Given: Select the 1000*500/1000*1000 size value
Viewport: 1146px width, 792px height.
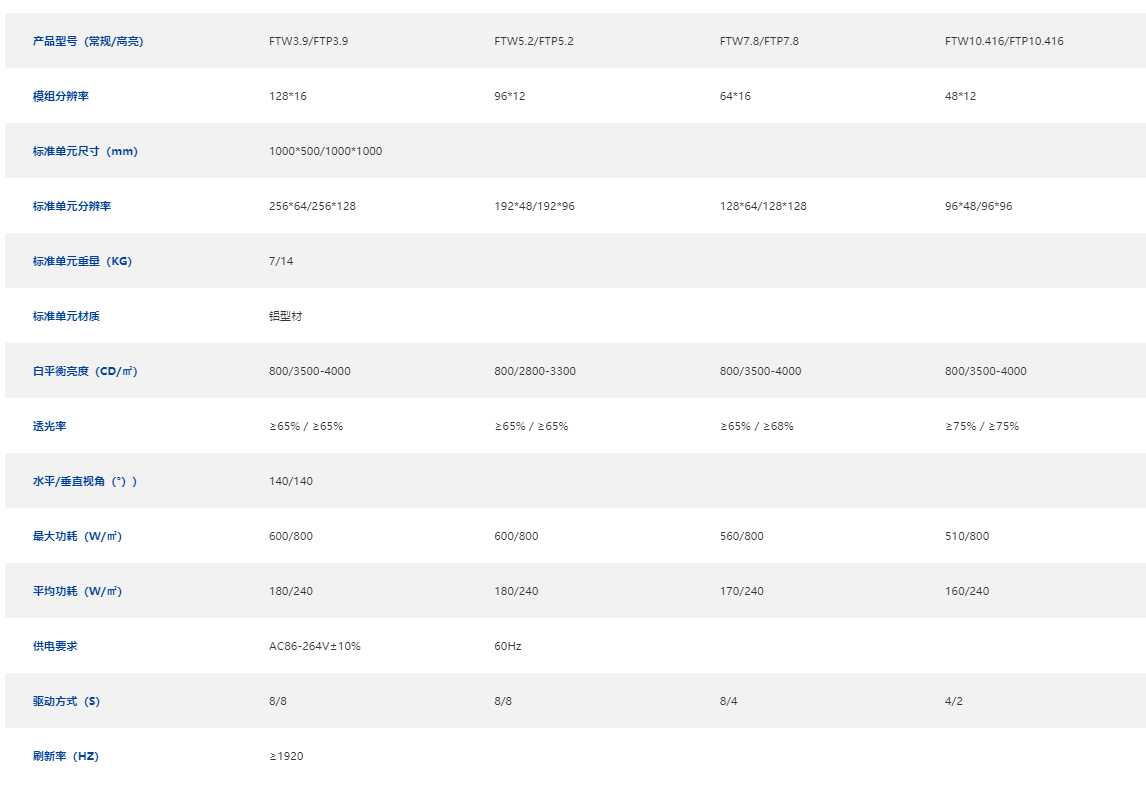Looking at the screenshot, I should click(x=325, y=151).
